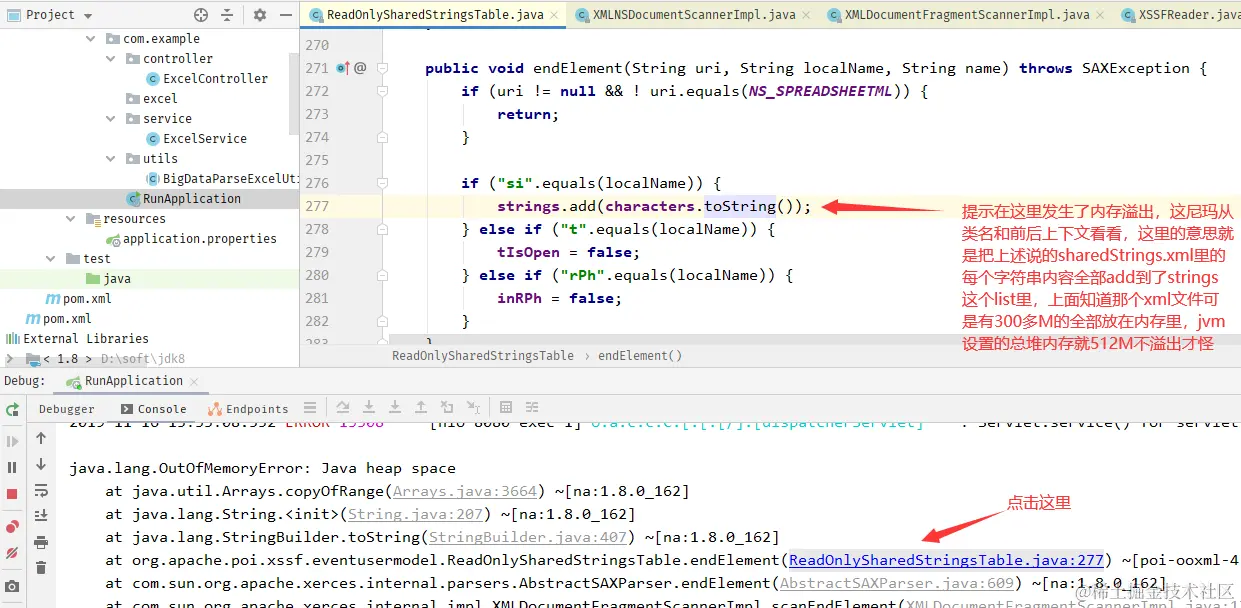Click the up arrow in console sidebar
This screenshot has width=1241, height=608.
point(41,438)
